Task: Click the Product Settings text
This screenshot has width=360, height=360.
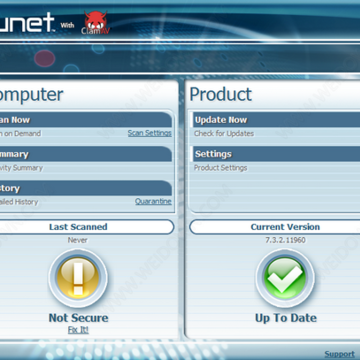Action: pos(221,168)
